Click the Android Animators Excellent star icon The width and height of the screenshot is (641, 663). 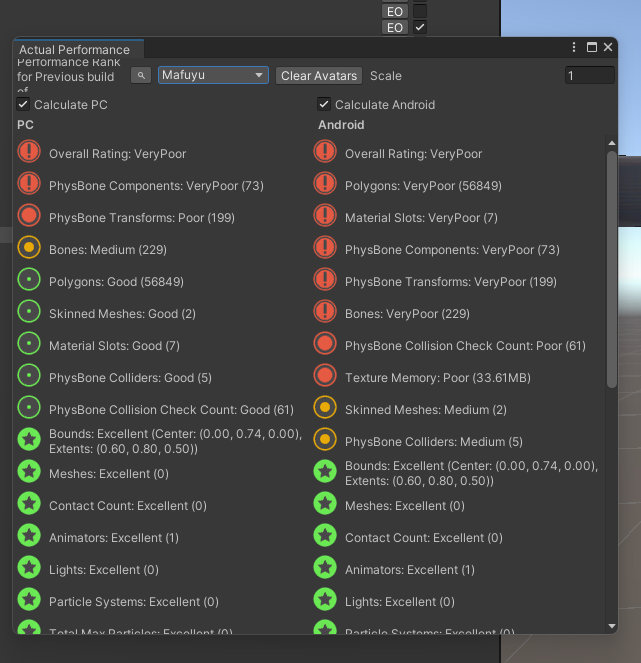(325, 567)
